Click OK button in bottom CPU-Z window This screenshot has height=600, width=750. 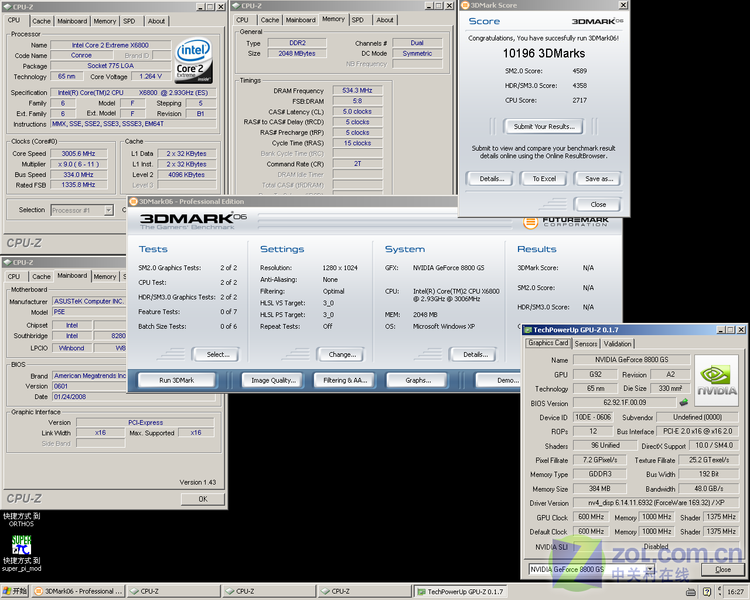click(203, 499)
